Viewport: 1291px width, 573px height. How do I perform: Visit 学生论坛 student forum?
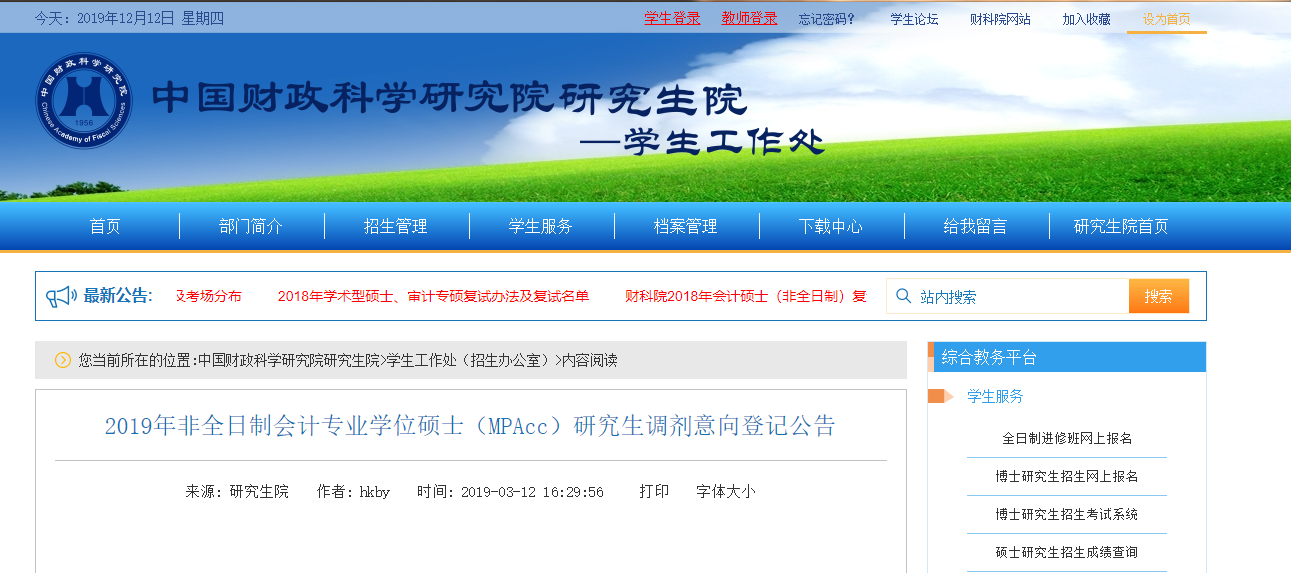point(914,19)
